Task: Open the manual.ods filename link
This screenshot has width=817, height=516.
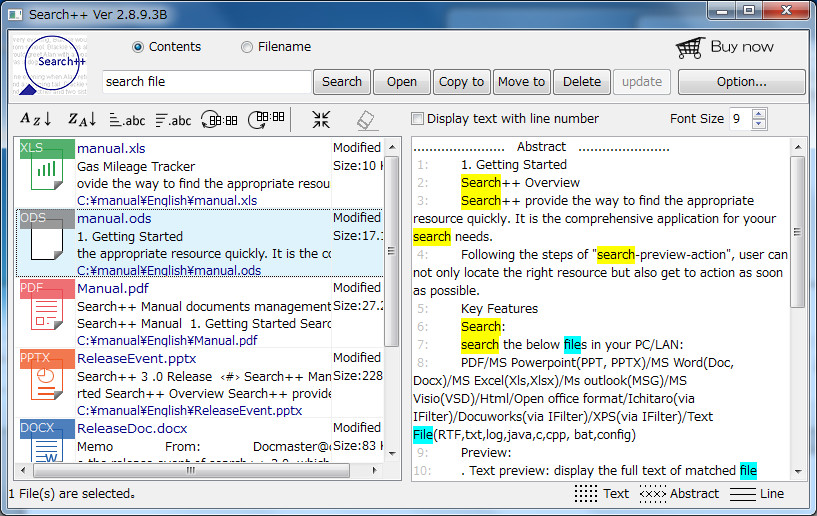Action: [x=114, y=218]
